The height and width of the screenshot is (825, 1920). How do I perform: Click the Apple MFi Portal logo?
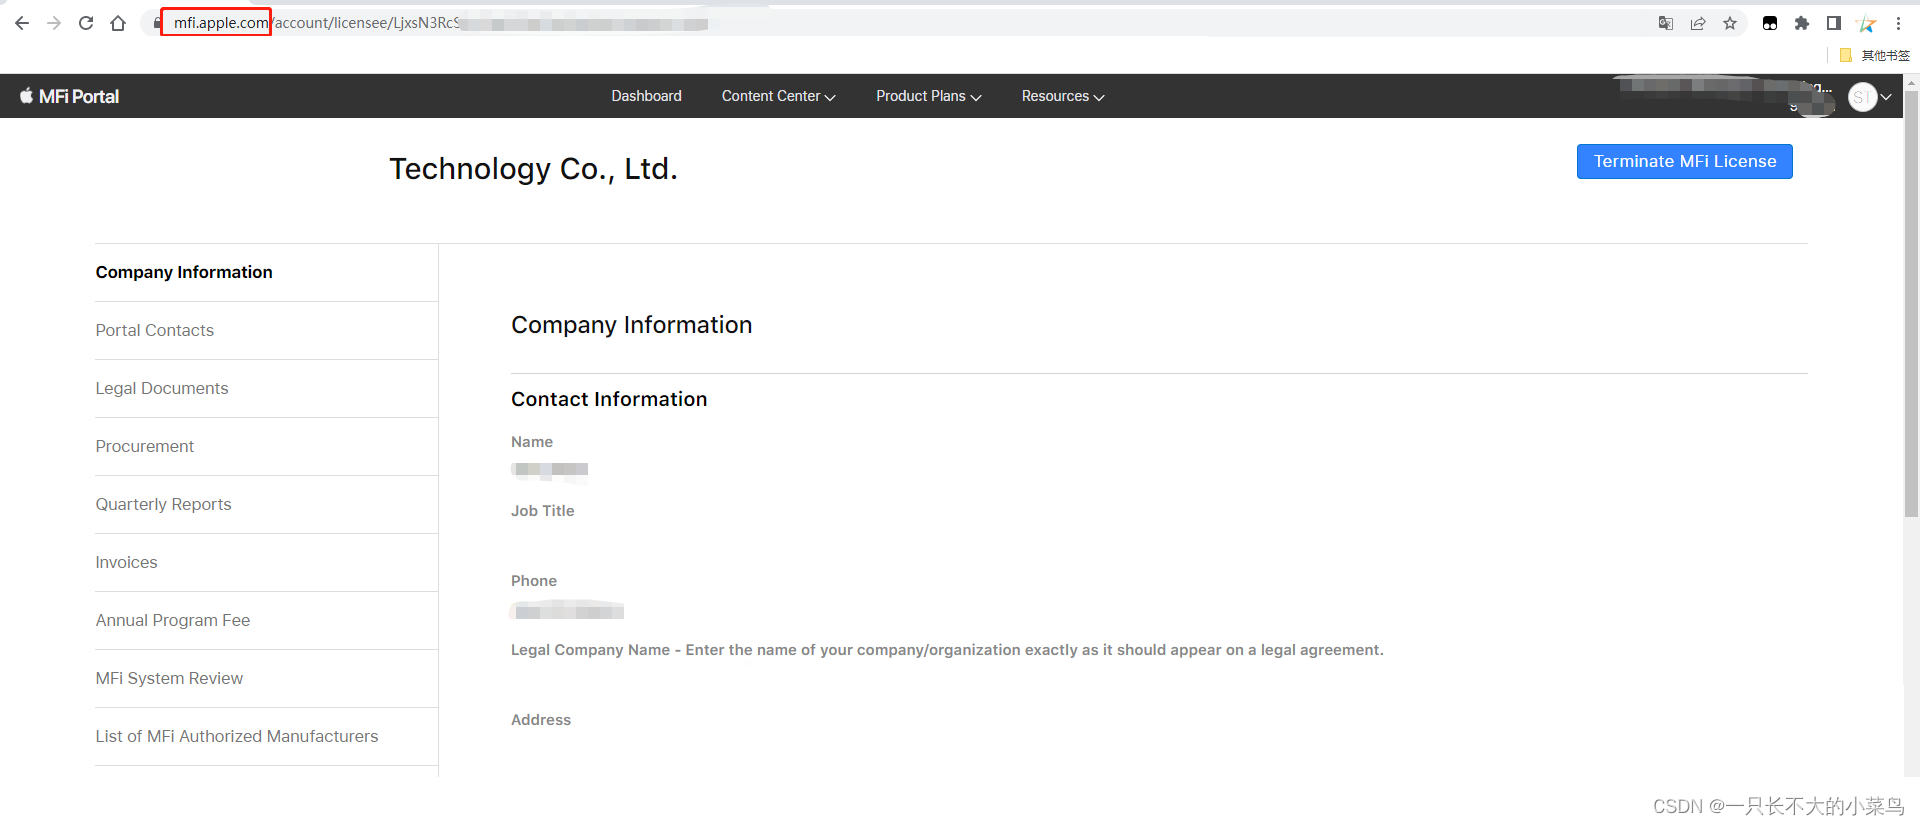(69, 96)
